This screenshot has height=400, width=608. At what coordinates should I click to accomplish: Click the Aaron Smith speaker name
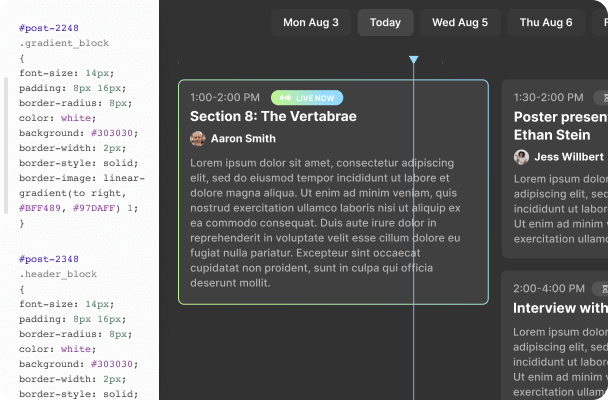243,139
